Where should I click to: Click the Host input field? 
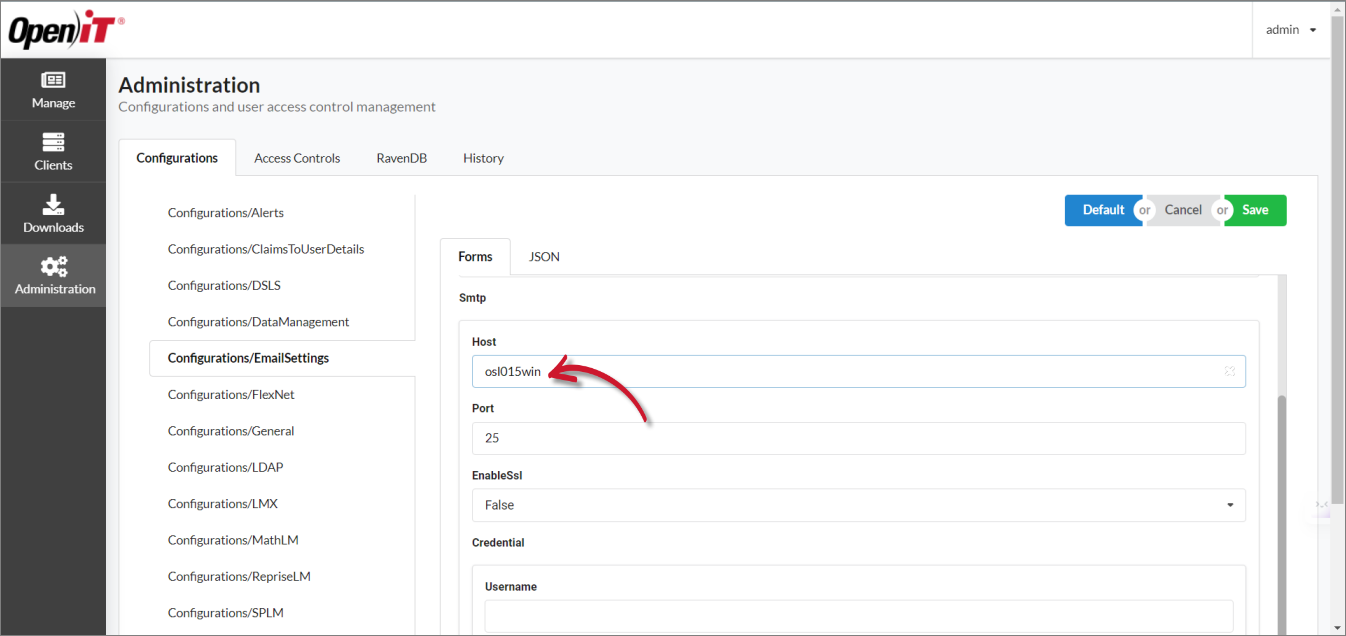coord(858,372)
